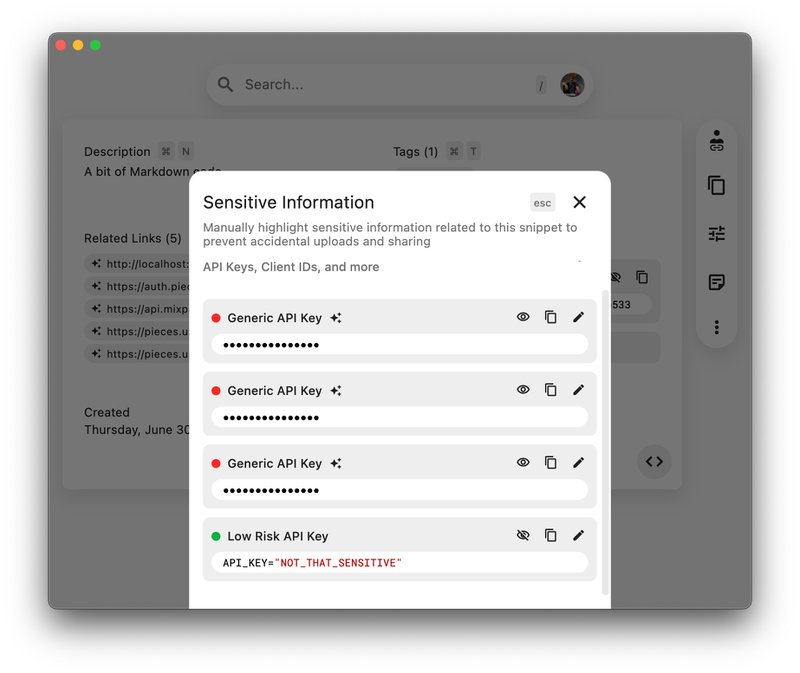Open the duplicate snippet icon in the sidebar
The image size is (800, 673).
(716, 186)
